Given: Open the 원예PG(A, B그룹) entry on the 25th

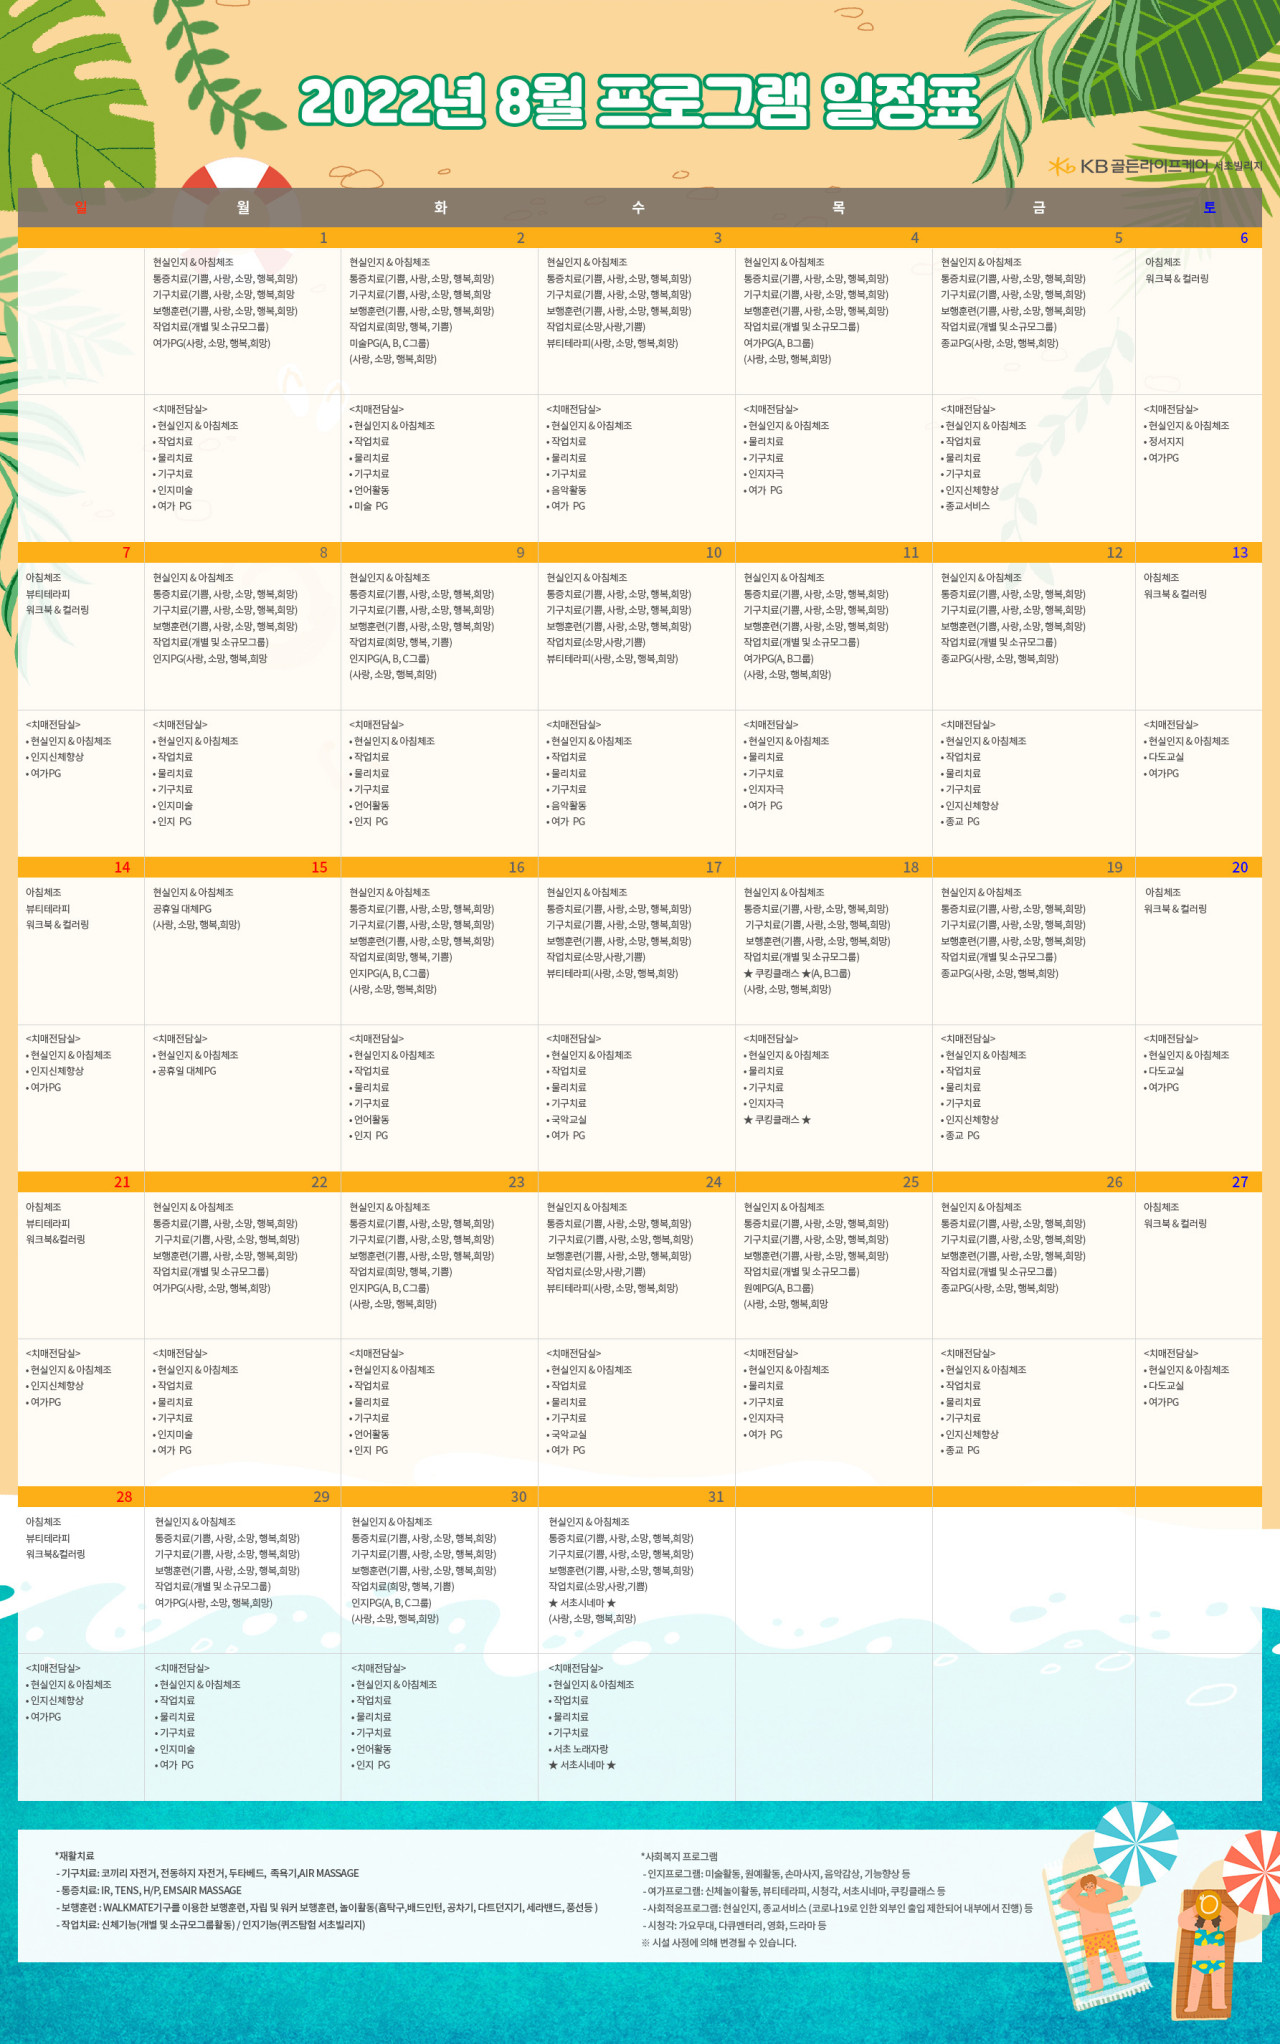Looking at the screenshot, I should point(779,1288).
